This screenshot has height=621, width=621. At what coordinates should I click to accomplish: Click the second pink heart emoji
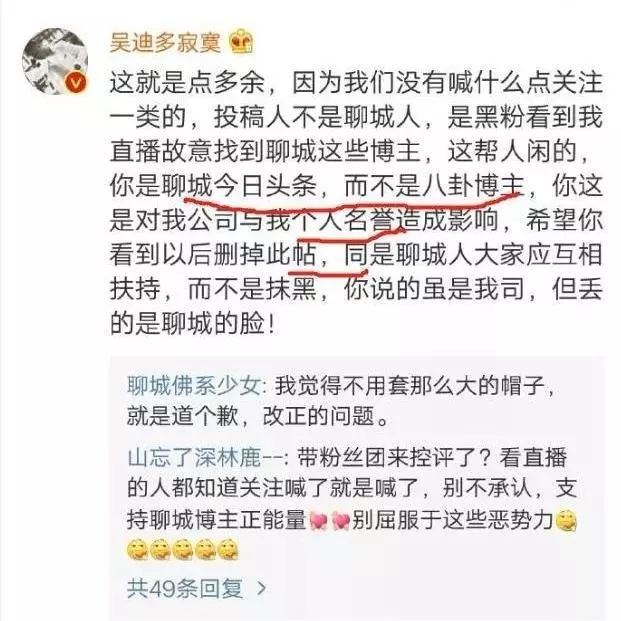pos(340,521)
